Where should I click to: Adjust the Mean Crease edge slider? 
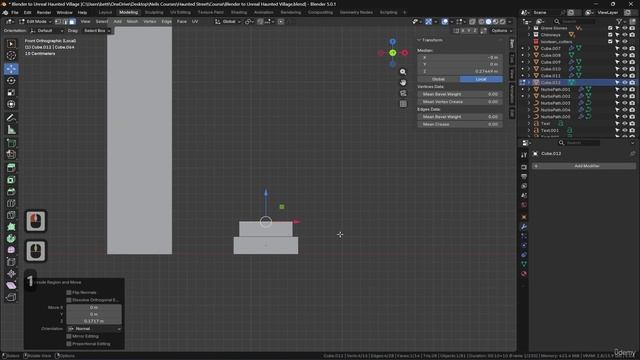point(460,124)
